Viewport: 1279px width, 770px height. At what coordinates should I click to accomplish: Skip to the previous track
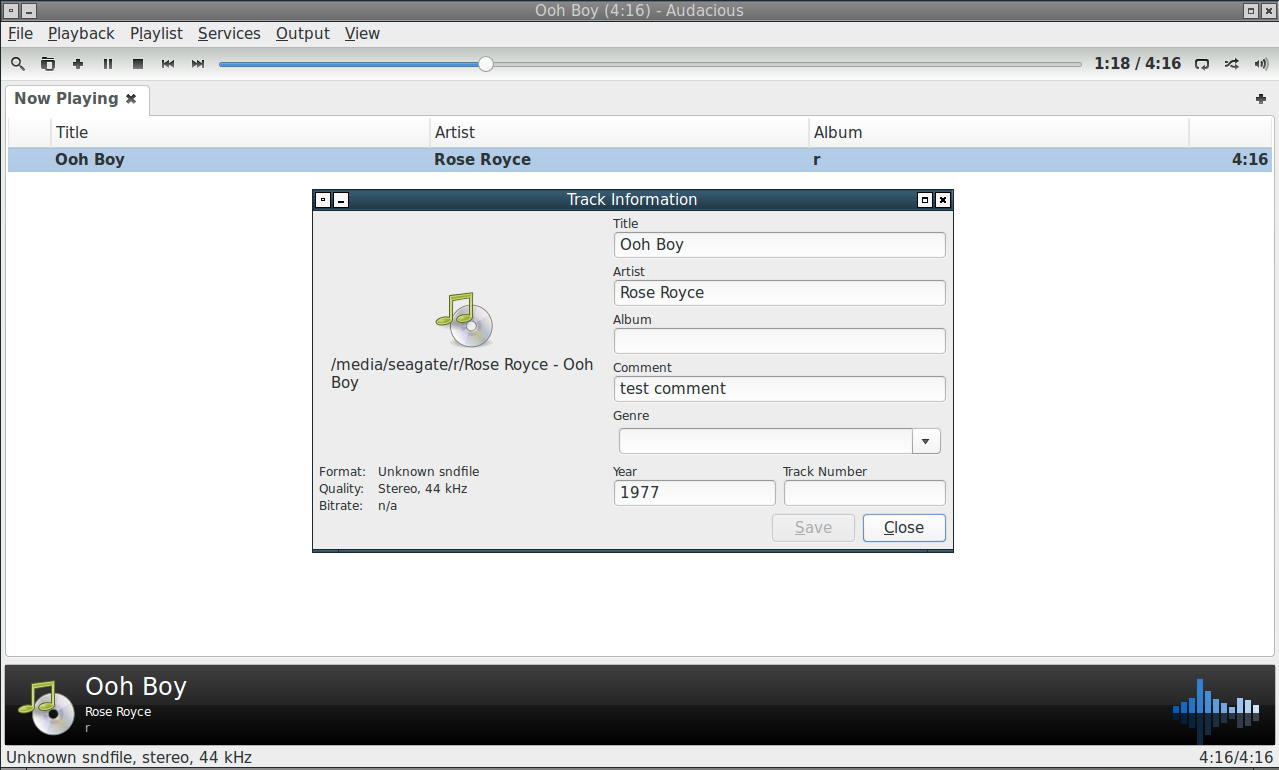168,63
